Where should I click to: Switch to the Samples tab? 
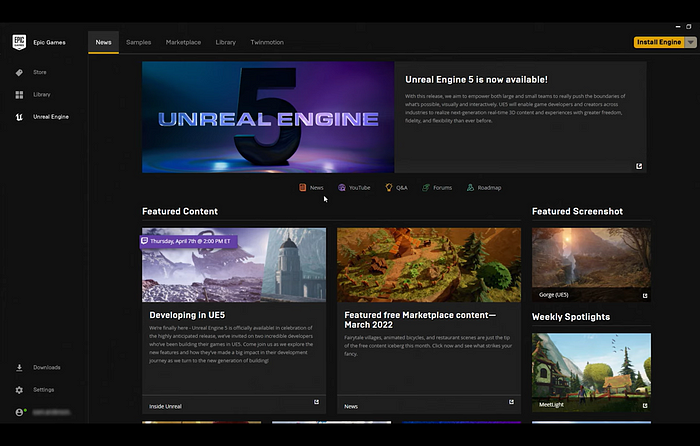coord(138,42)
